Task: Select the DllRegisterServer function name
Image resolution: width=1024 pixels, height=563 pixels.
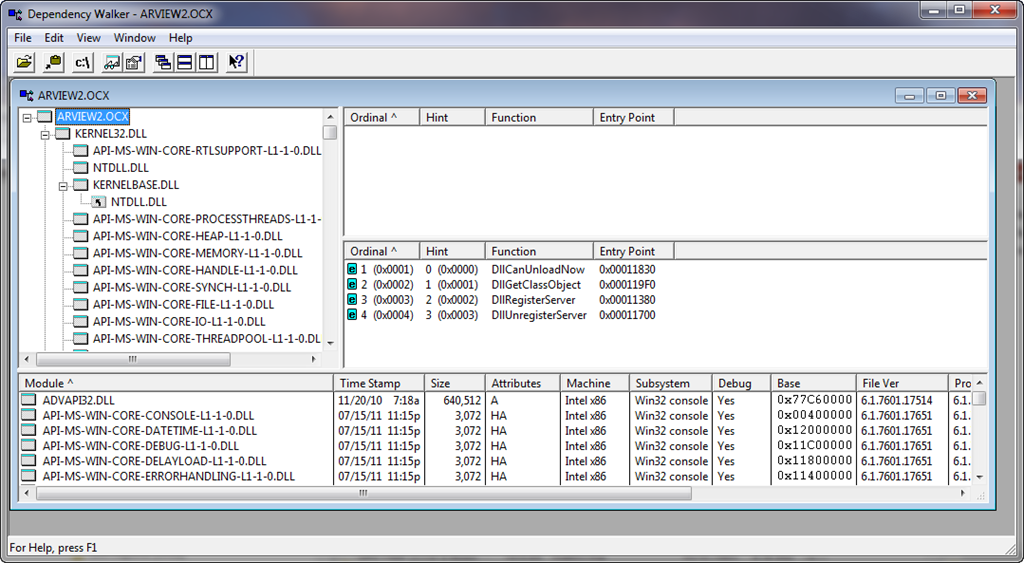Action: pos(534,300)
